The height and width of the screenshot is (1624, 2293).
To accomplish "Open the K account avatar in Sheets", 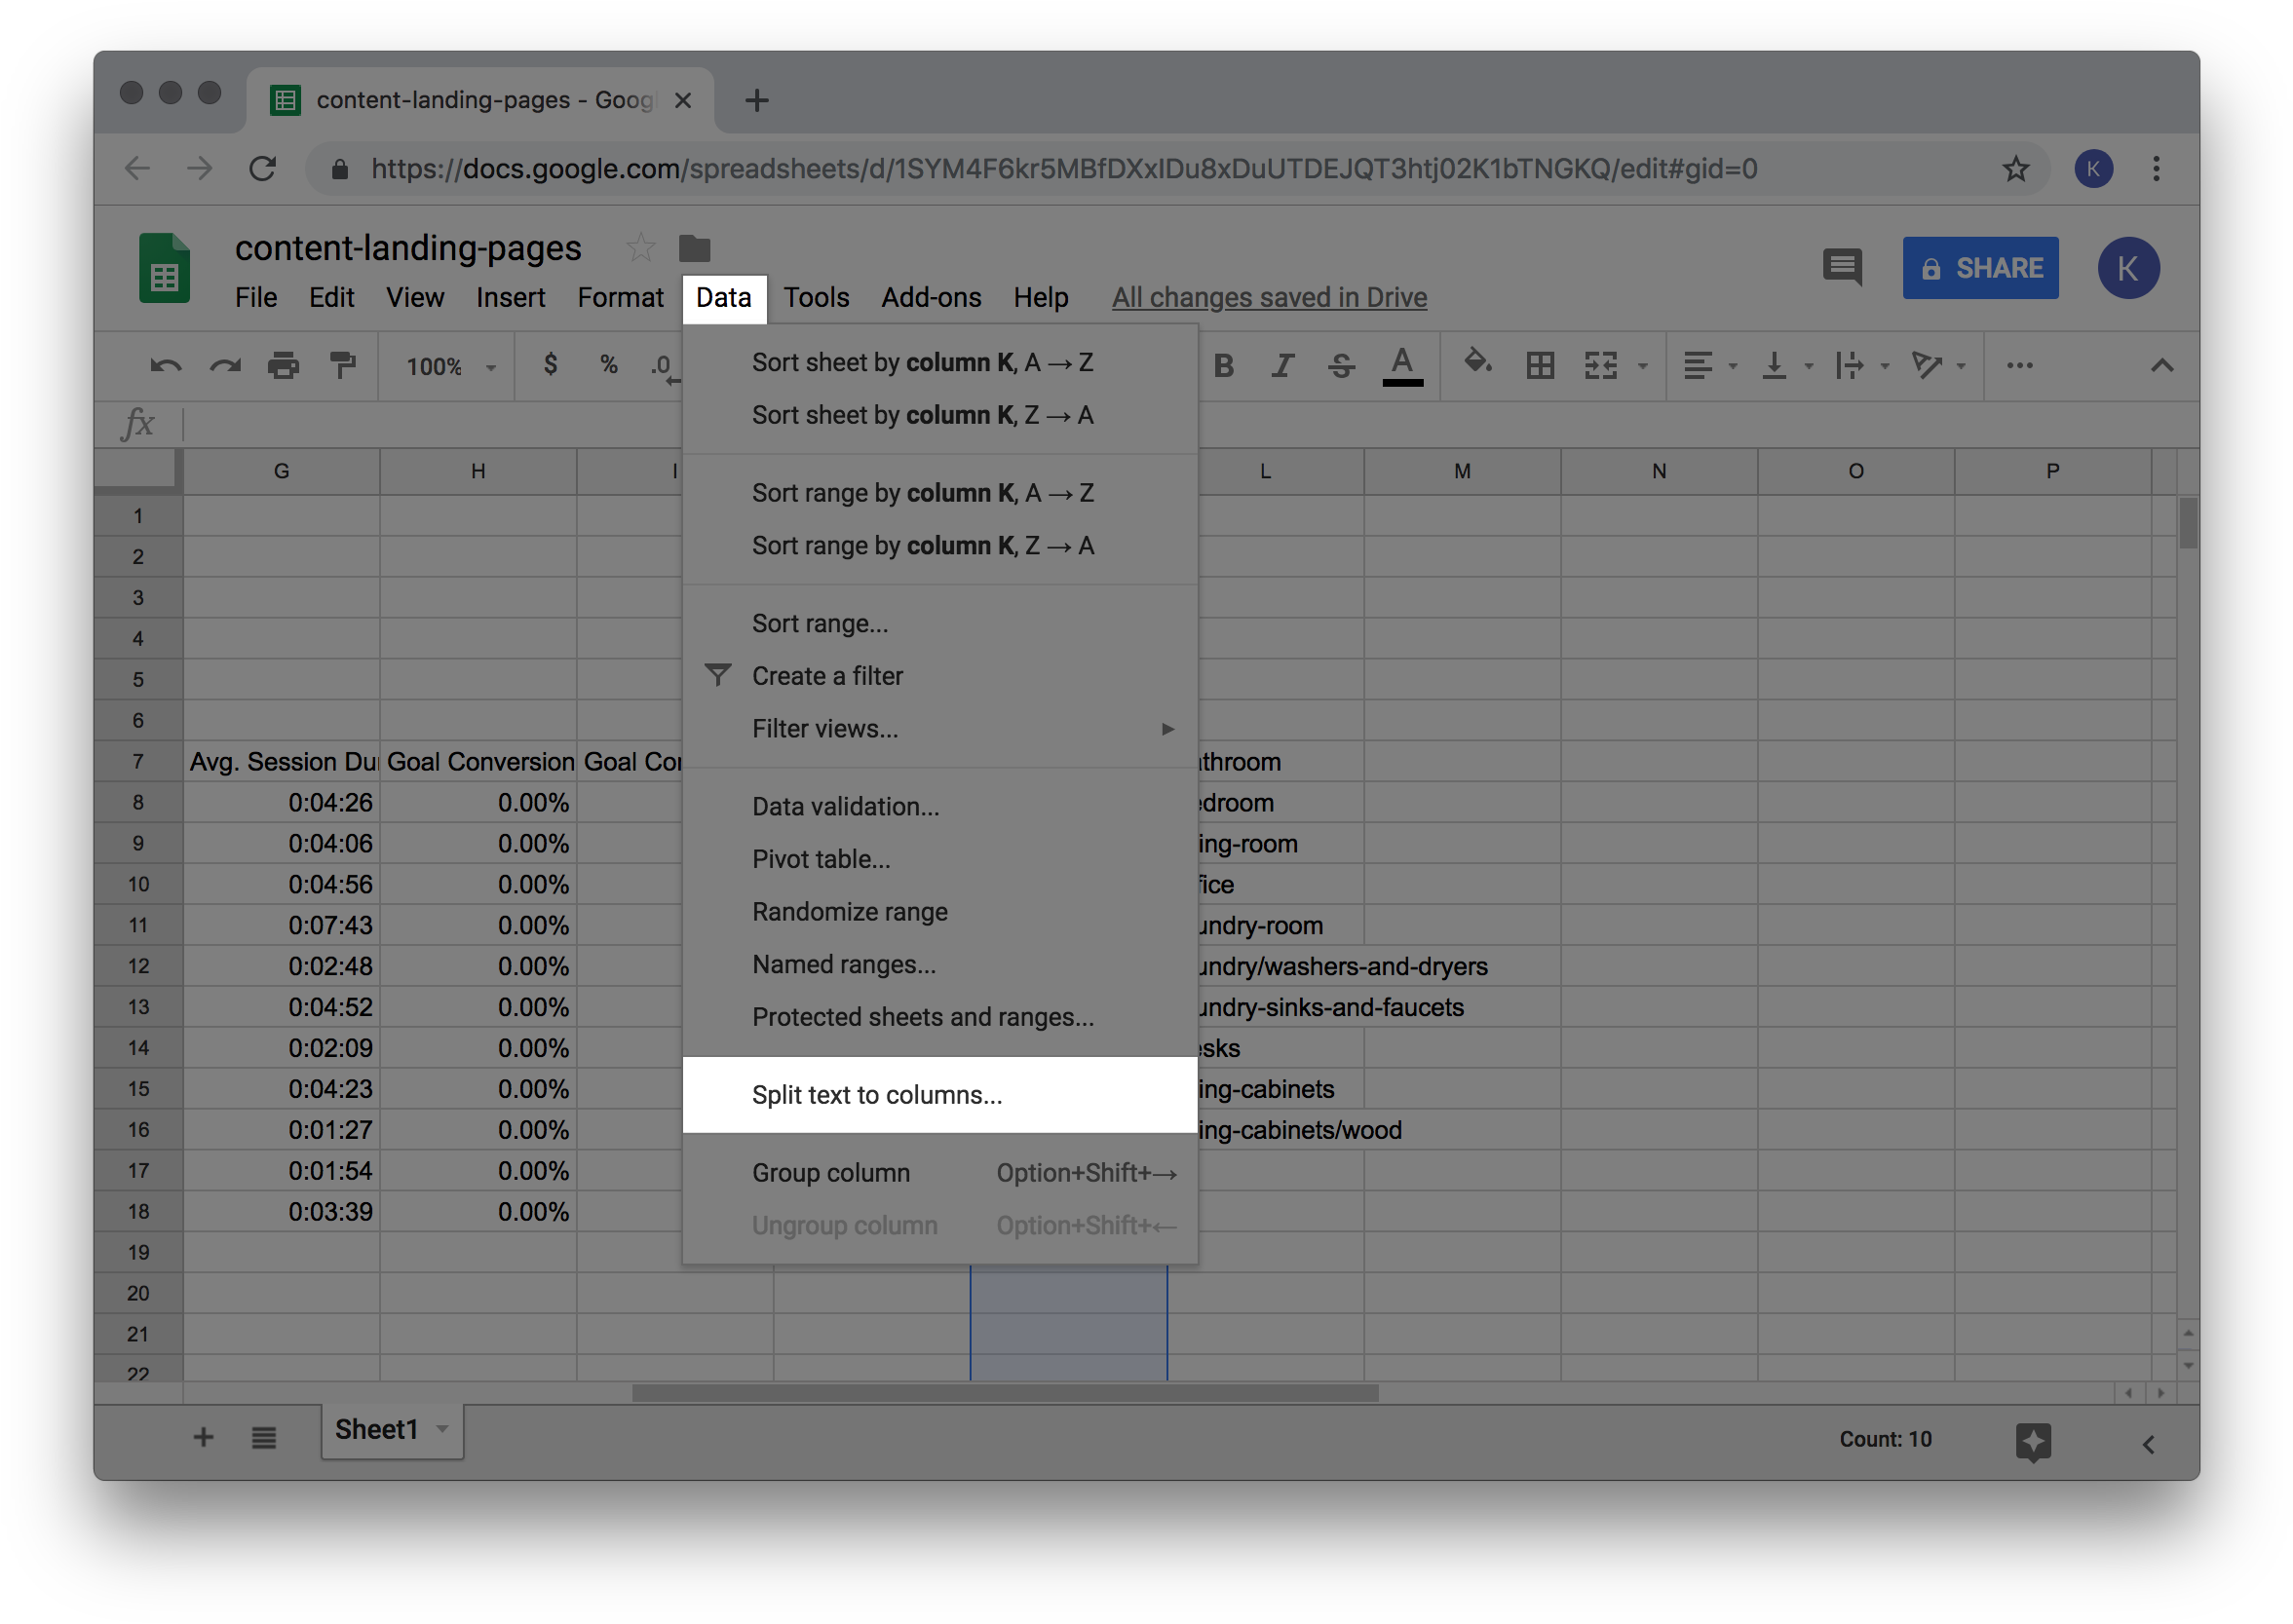I will click(x=2128, y=268).
